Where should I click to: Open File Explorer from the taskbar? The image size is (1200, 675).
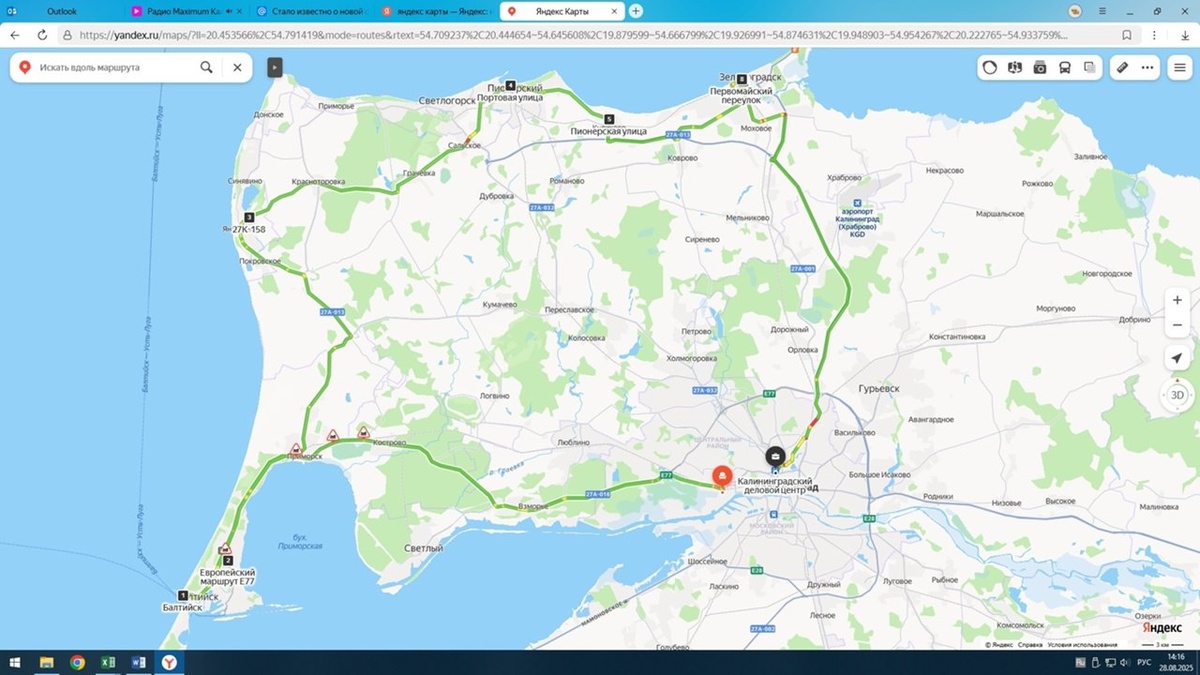point(46,662)
